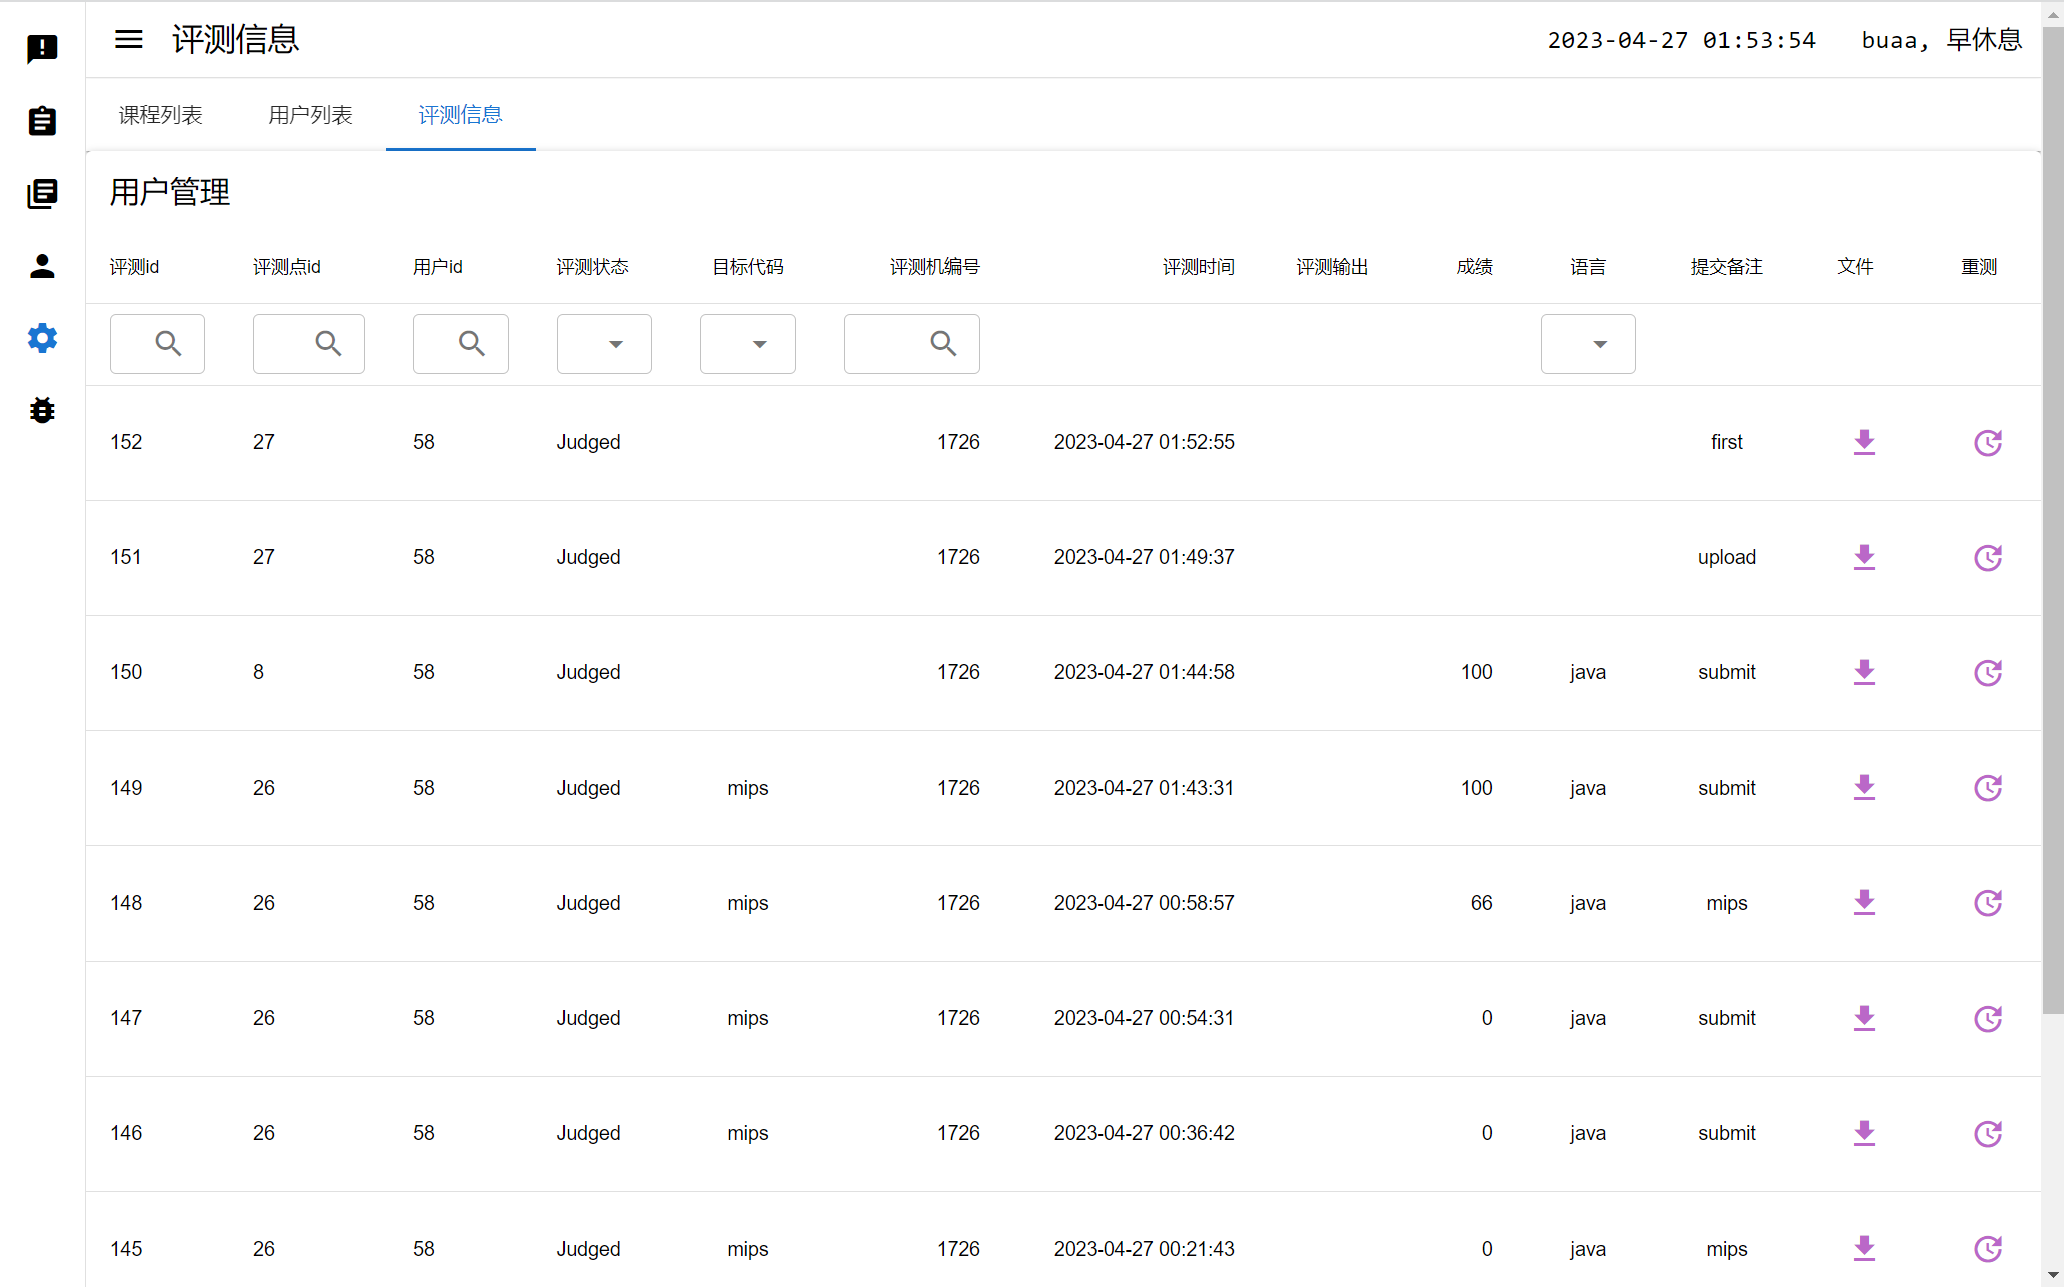The width and height of the screenshot is (2064, 1287).
Task: Expand the 目标代码 filter dropdown
Action: point(747,344)
